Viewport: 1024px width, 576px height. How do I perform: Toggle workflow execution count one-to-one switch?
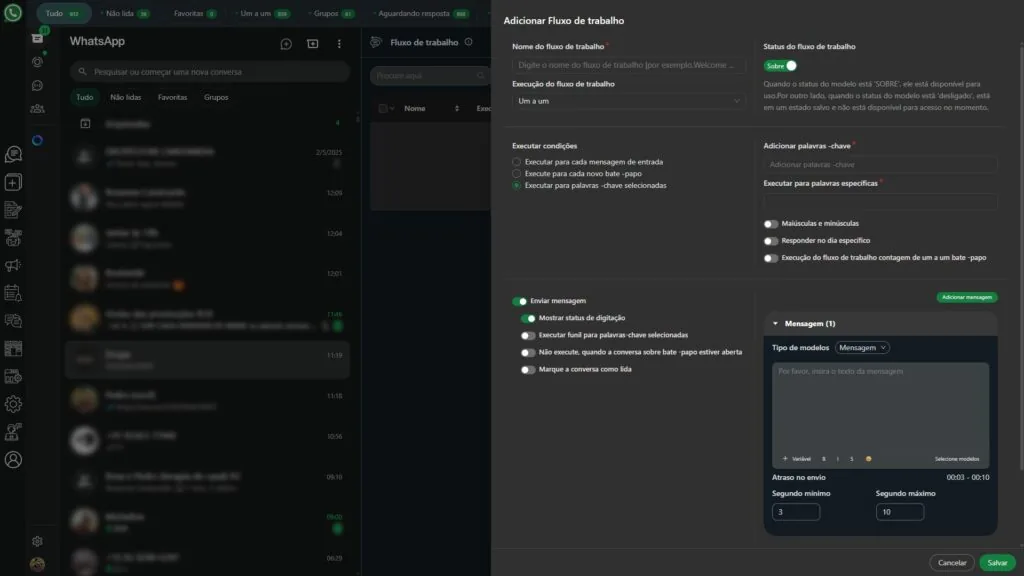[771, 258]
